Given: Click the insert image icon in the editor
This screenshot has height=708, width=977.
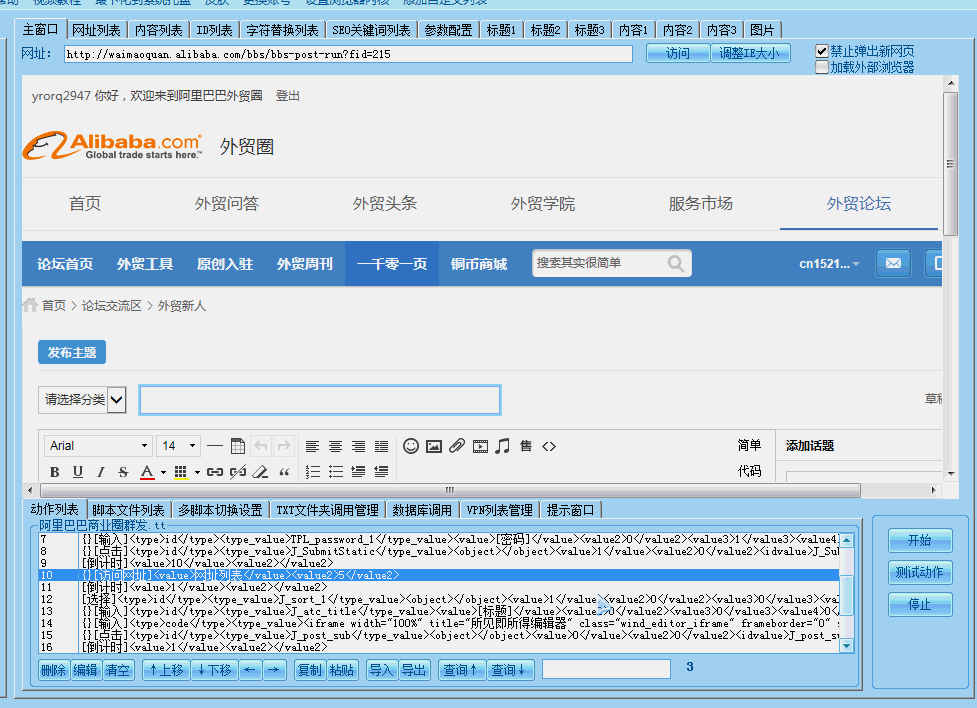Looking at the screenshot, I should pos(434,446).
